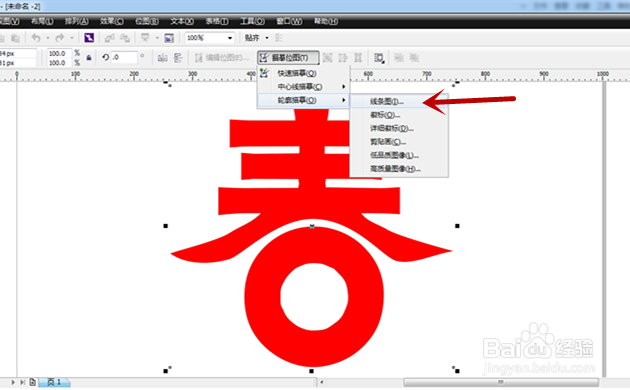Image resolution: width=630 pixels, height=390 pixels.
Task: Open the 排列(A) menu
Action: click(x=76, y=21)
